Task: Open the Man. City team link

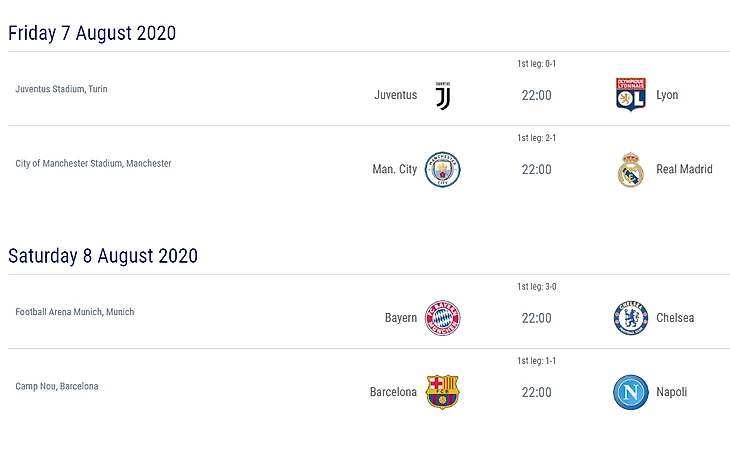Action: (395, 170)
